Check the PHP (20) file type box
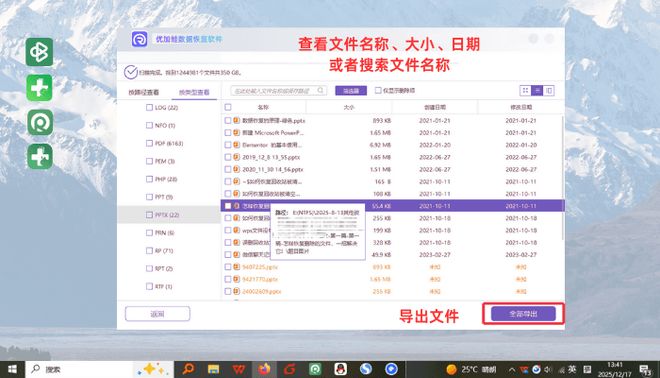660x378 pixels. pos(149,179)
